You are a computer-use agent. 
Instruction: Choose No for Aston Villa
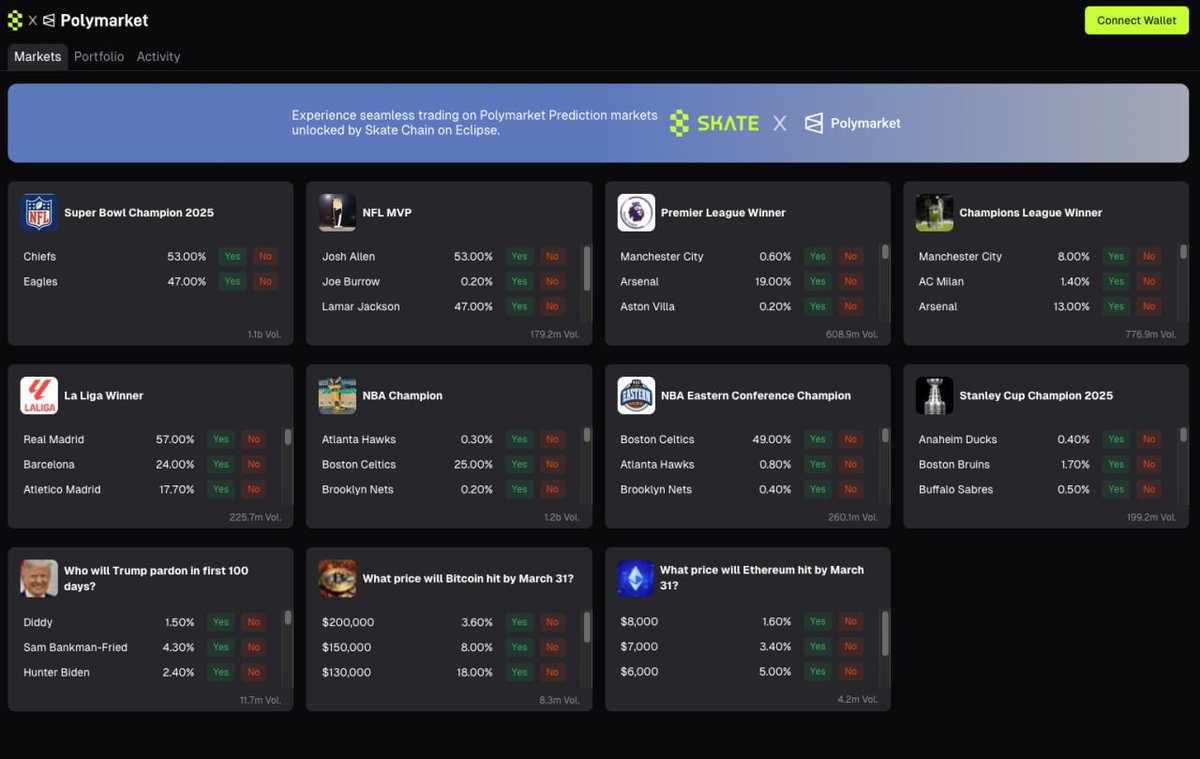(x=850, y=306)
